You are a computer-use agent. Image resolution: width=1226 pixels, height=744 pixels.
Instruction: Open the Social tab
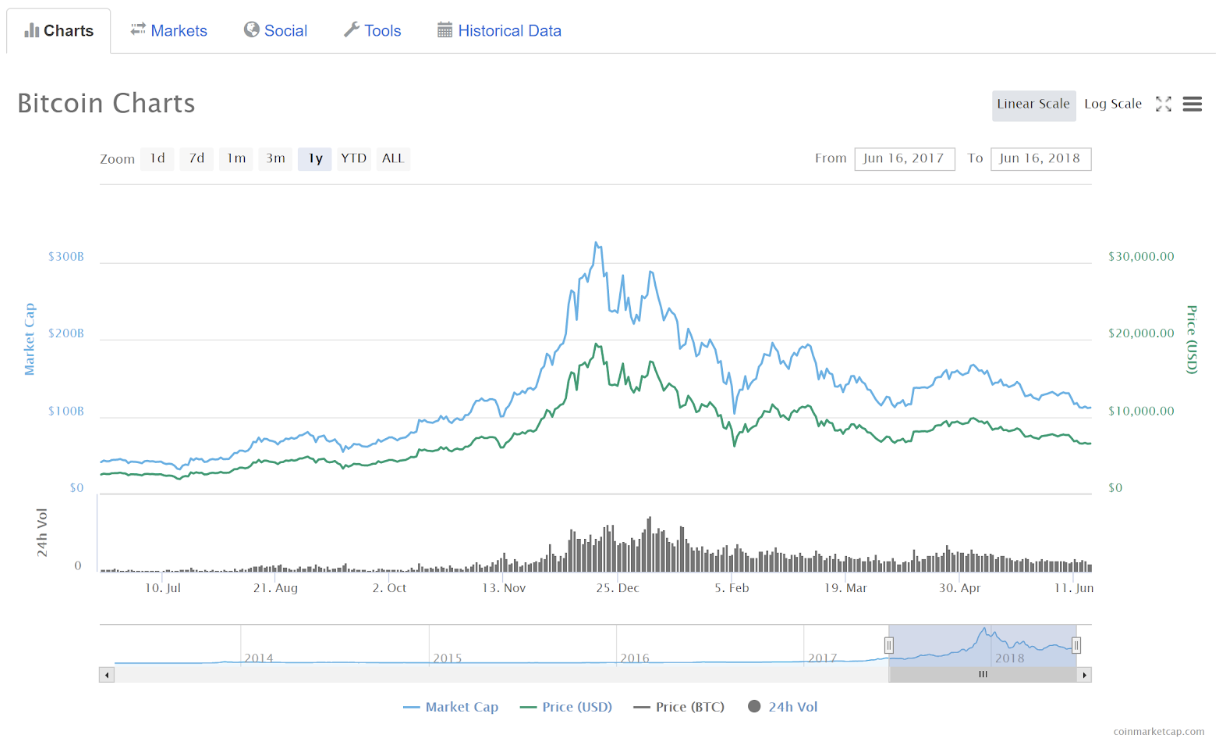275,31
